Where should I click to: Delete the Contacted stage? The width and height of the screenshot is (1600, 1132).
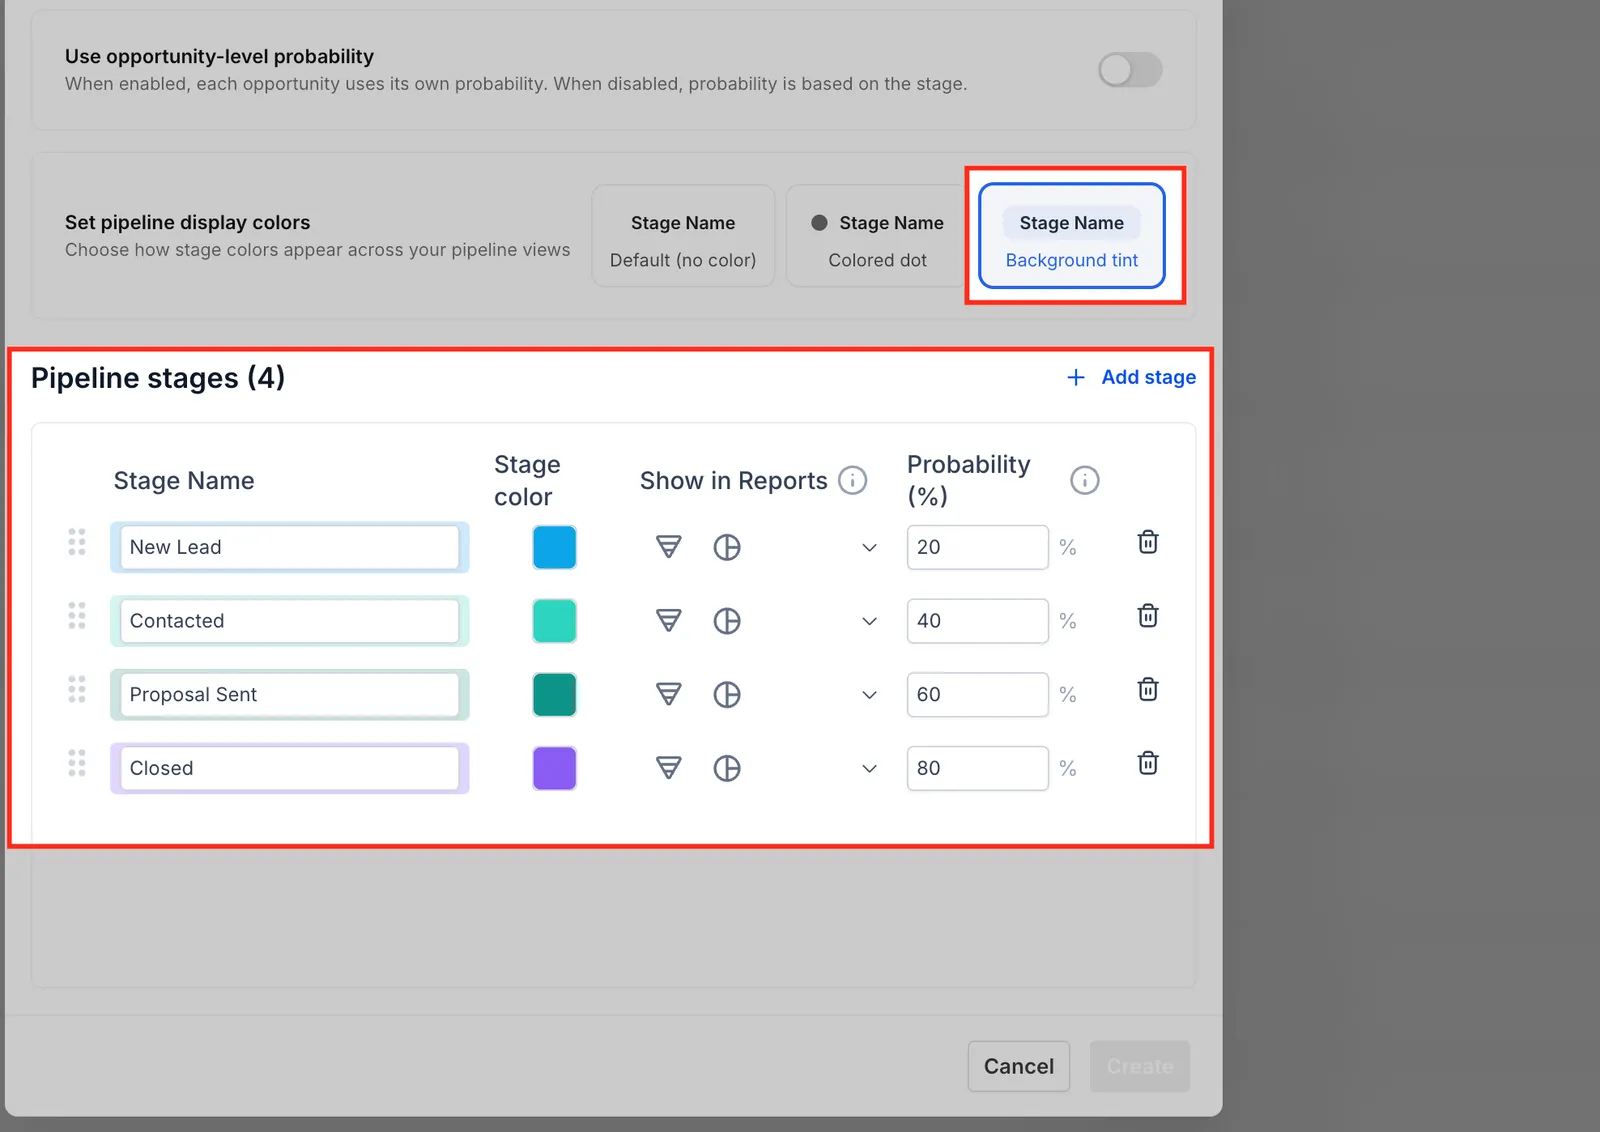click(1148, 616)
